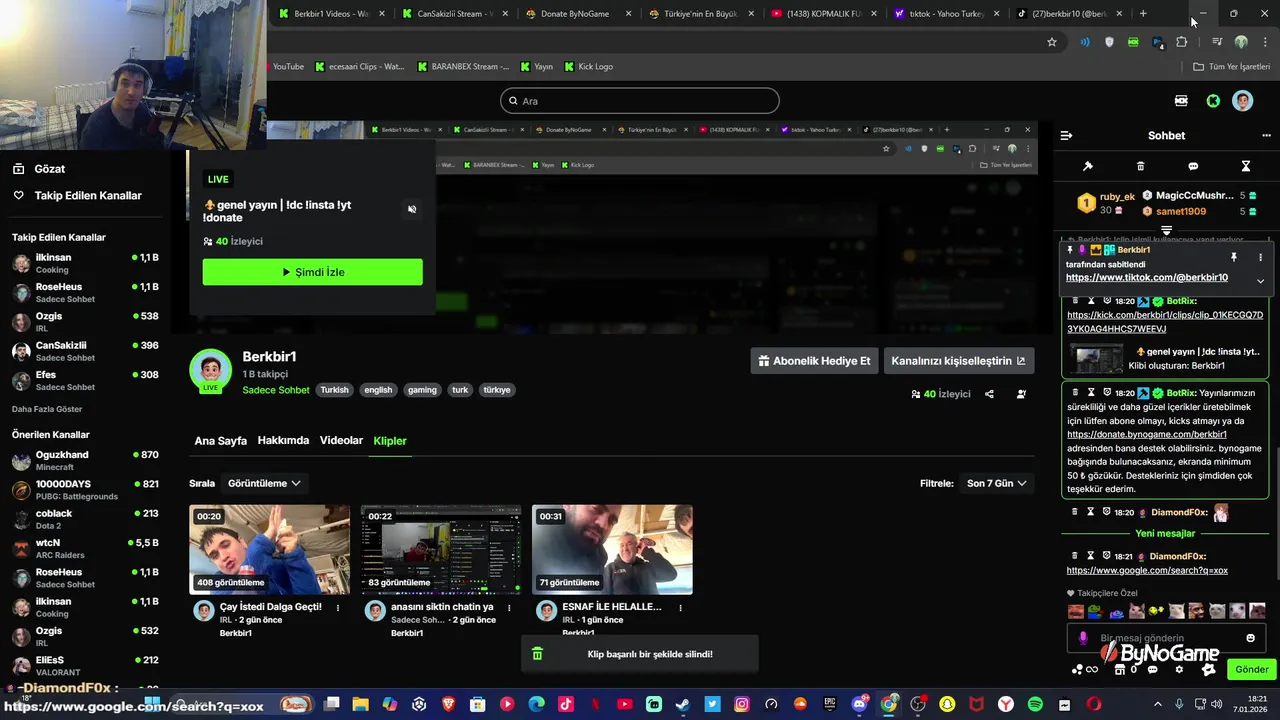This screenshot has height=720, width=1280.
Task: Focus the Ara search field
Action: [640, 101]
